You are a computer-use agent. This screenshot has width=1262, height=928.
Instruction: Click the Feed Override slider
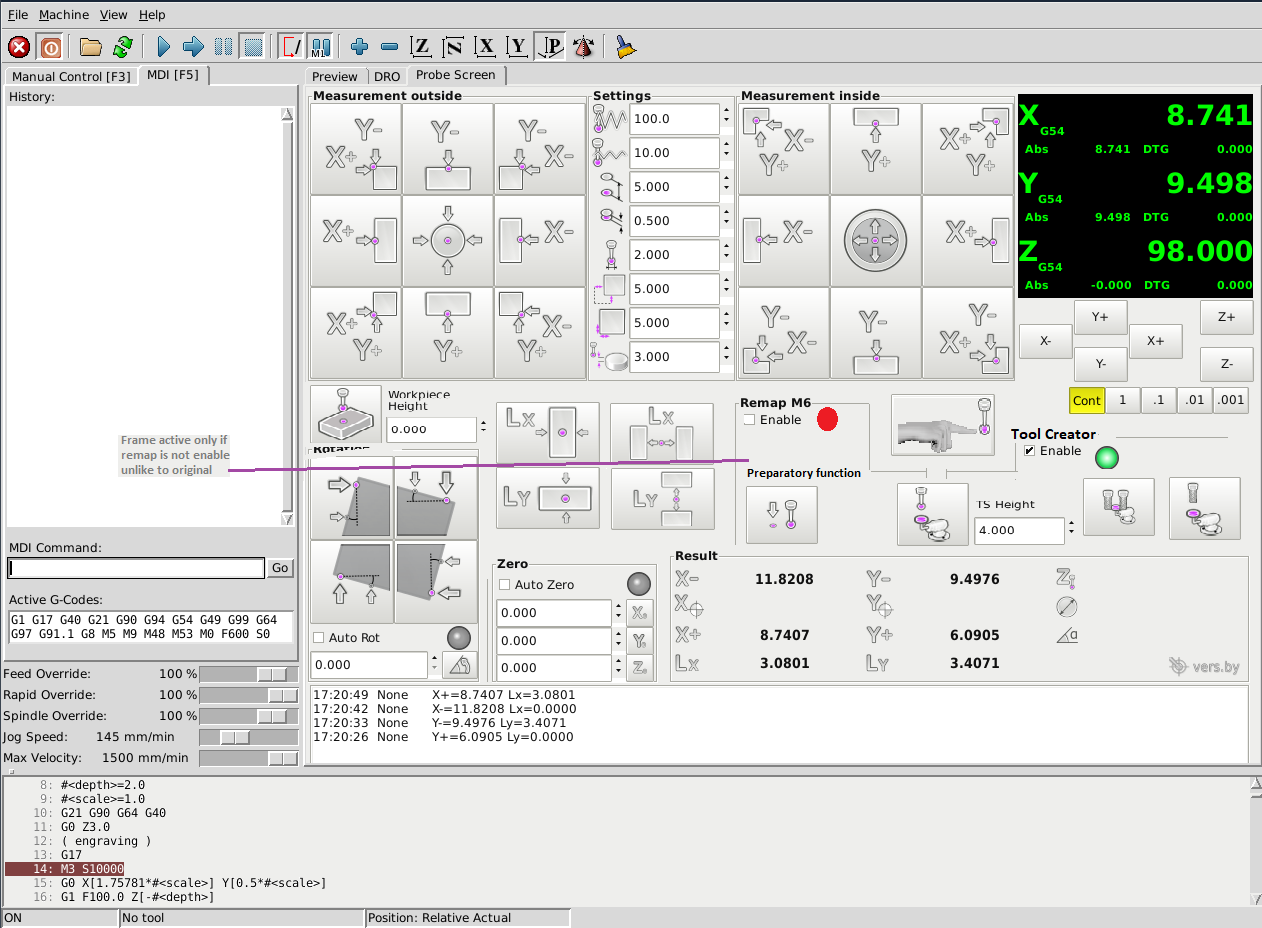249,674
